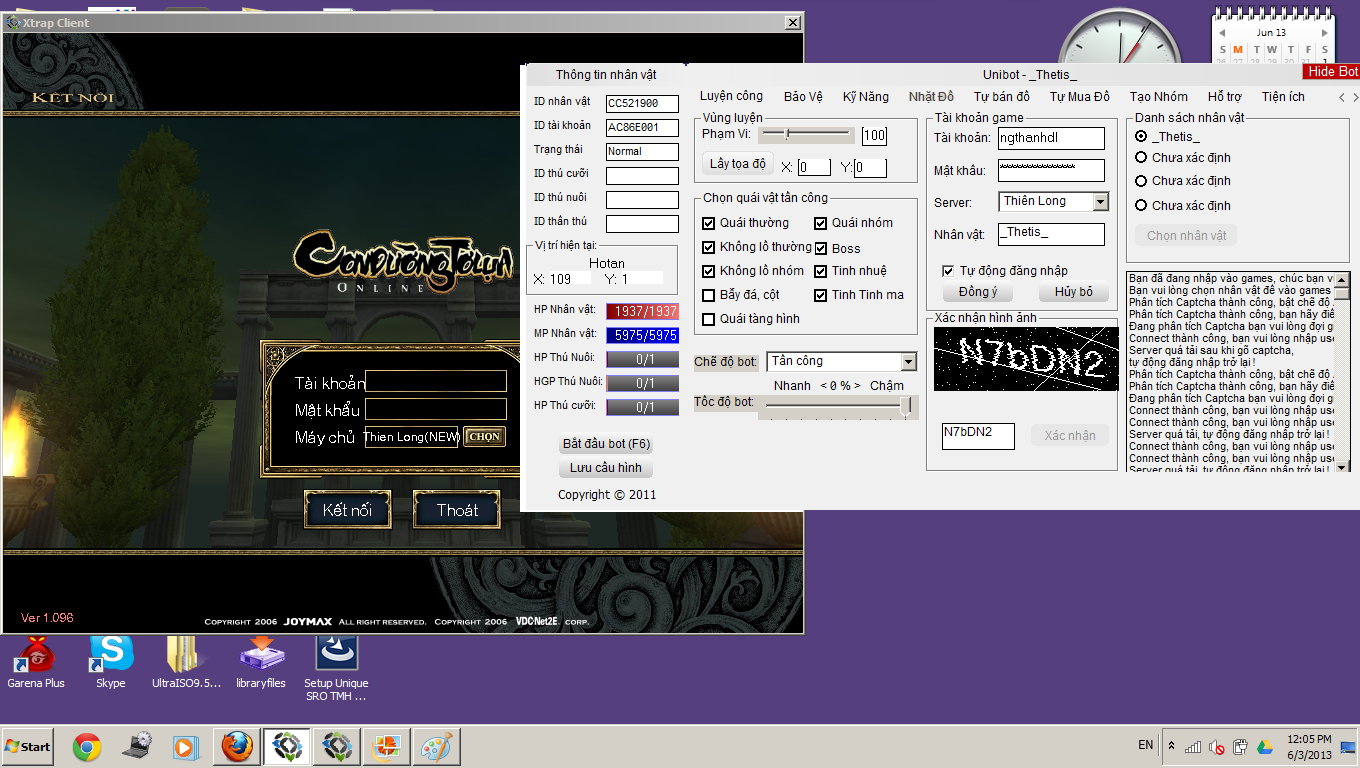Open Windows Media Player from taskbar

coord(186,747)
